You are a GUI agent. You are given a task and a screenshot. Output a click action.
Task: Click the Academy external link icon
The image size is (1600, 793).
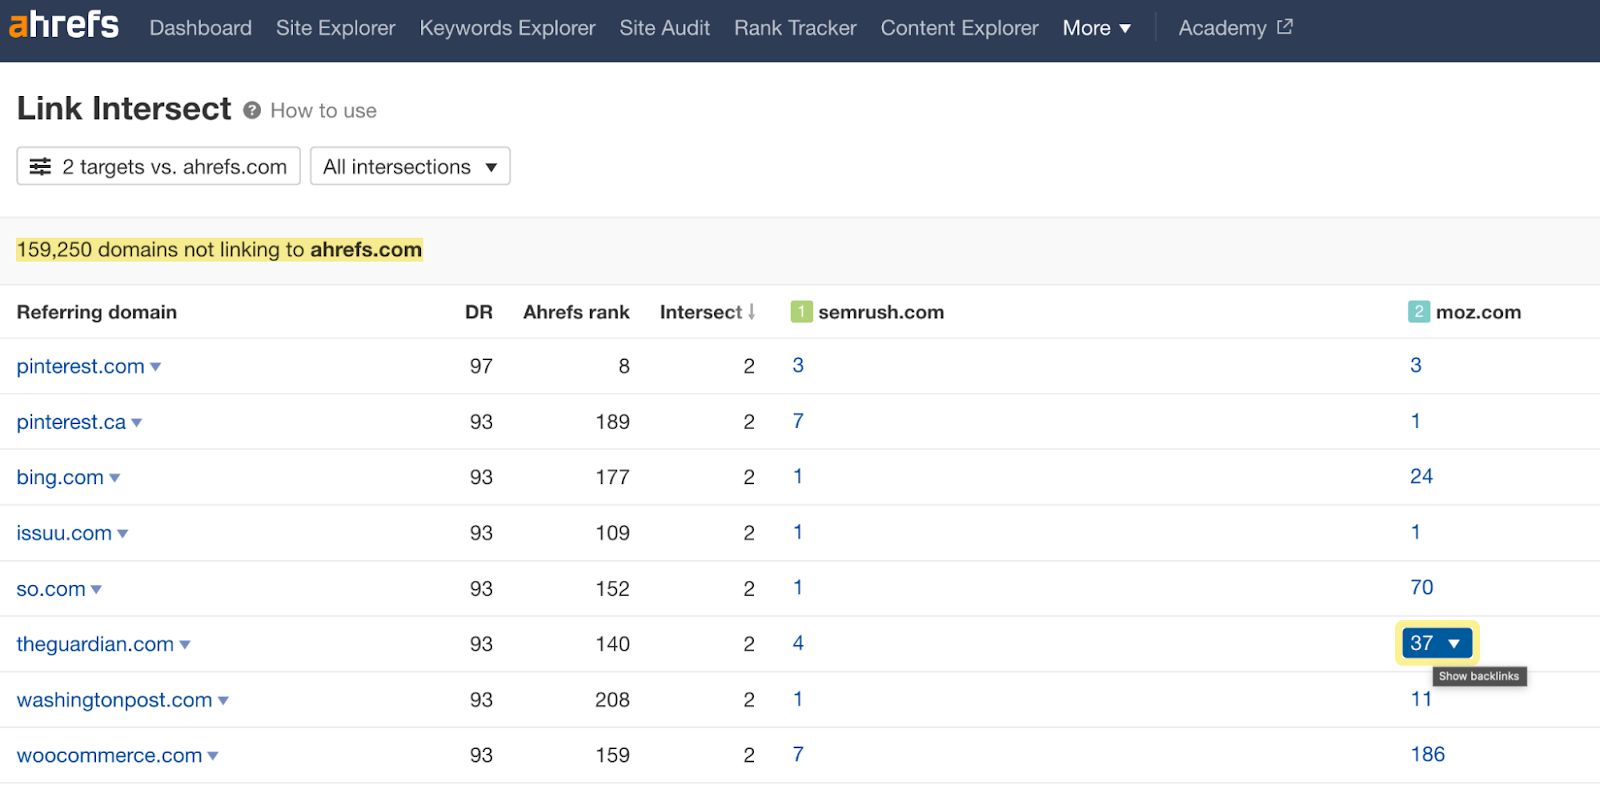(1285, 27)
